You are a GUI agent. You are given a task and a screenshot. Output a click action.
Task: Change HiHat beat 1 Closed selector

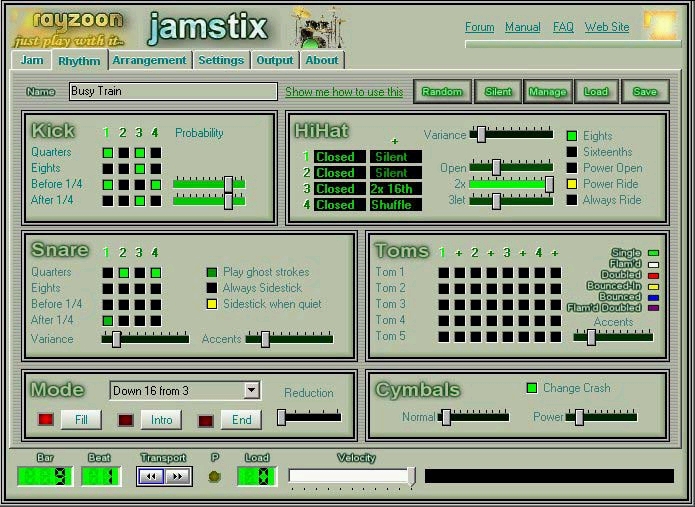[x=340, y=157]
